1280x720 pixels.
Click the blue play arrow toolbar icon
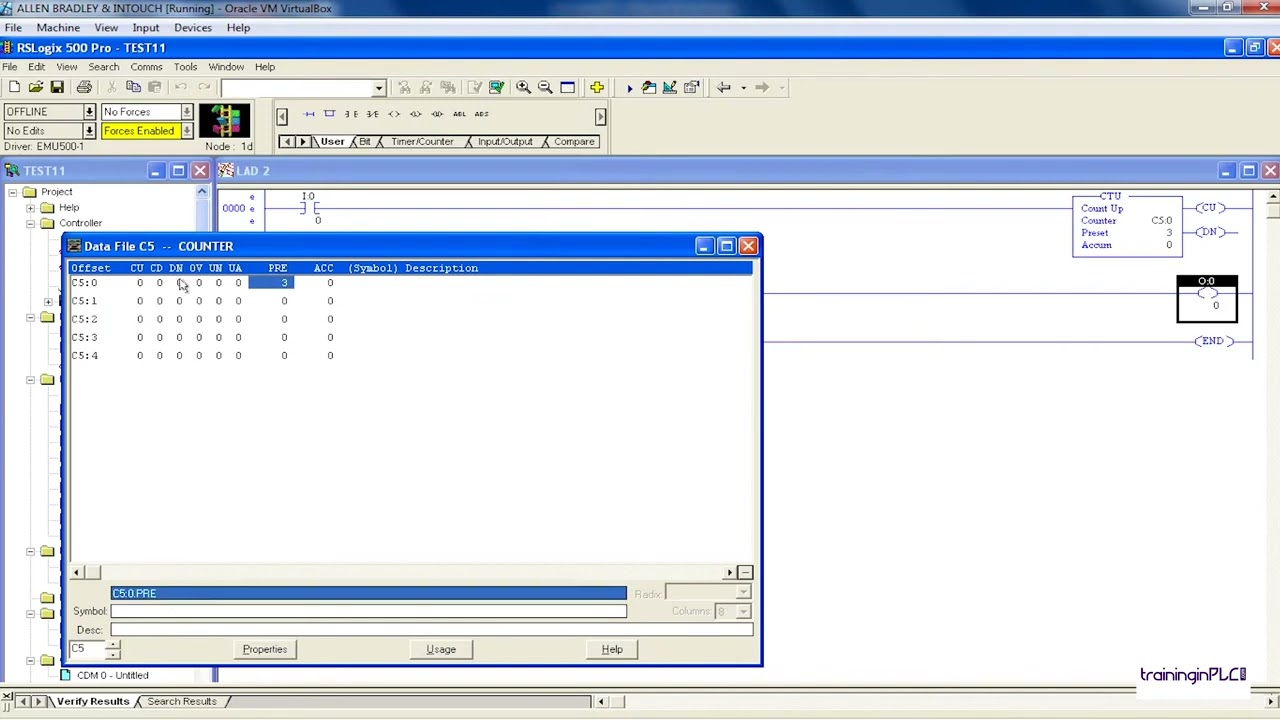click(629, 88)
